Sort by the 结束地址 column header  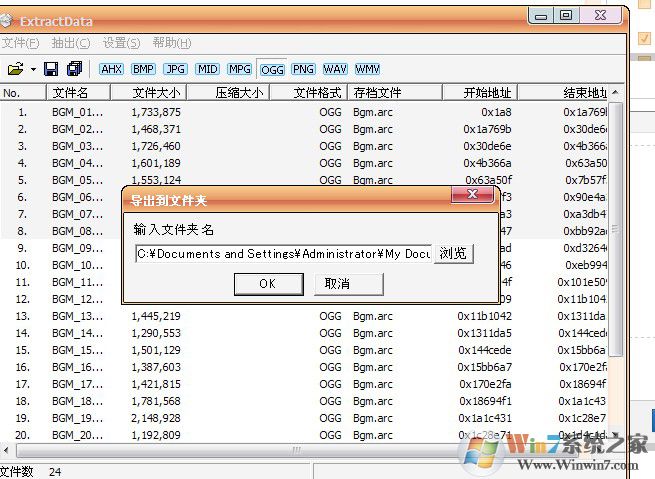coord(562,92)
